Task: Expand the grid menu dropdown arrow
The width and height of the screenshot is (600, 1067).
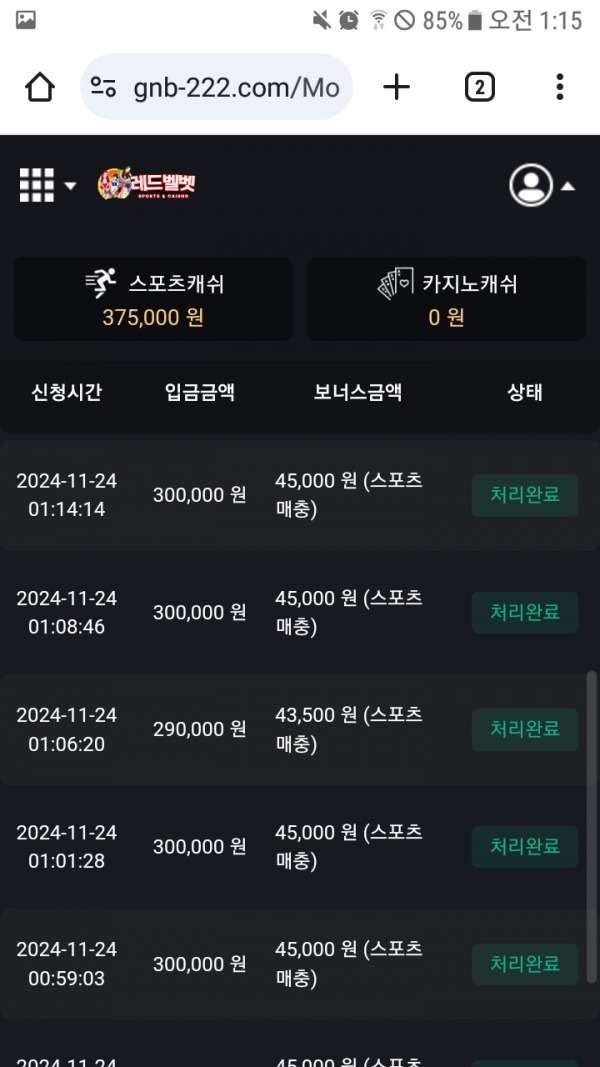Action: (x=70, y=186)
